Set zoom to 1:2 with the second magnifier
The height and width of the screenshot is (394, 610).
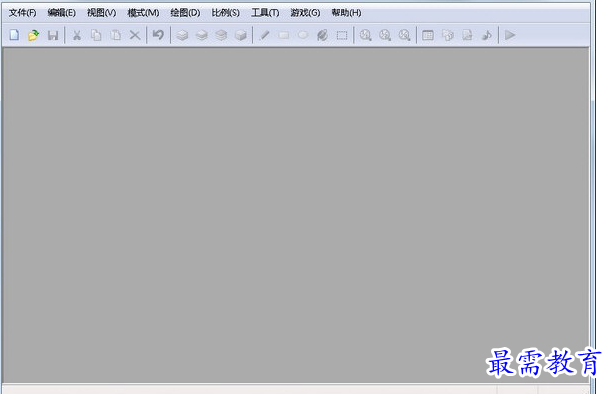(385, 35)
